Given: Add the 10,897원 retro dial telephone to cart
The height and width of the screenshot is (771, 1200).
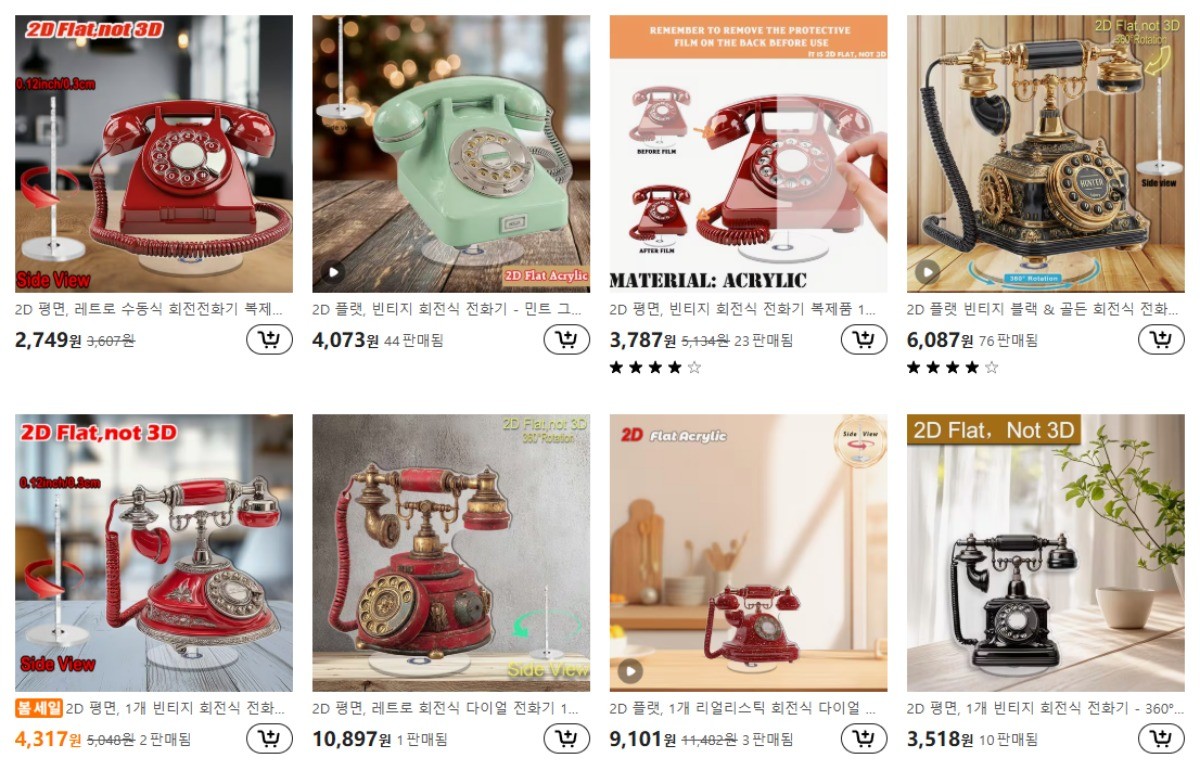Looking at the screenshot, I should click(x=567, y=739).
